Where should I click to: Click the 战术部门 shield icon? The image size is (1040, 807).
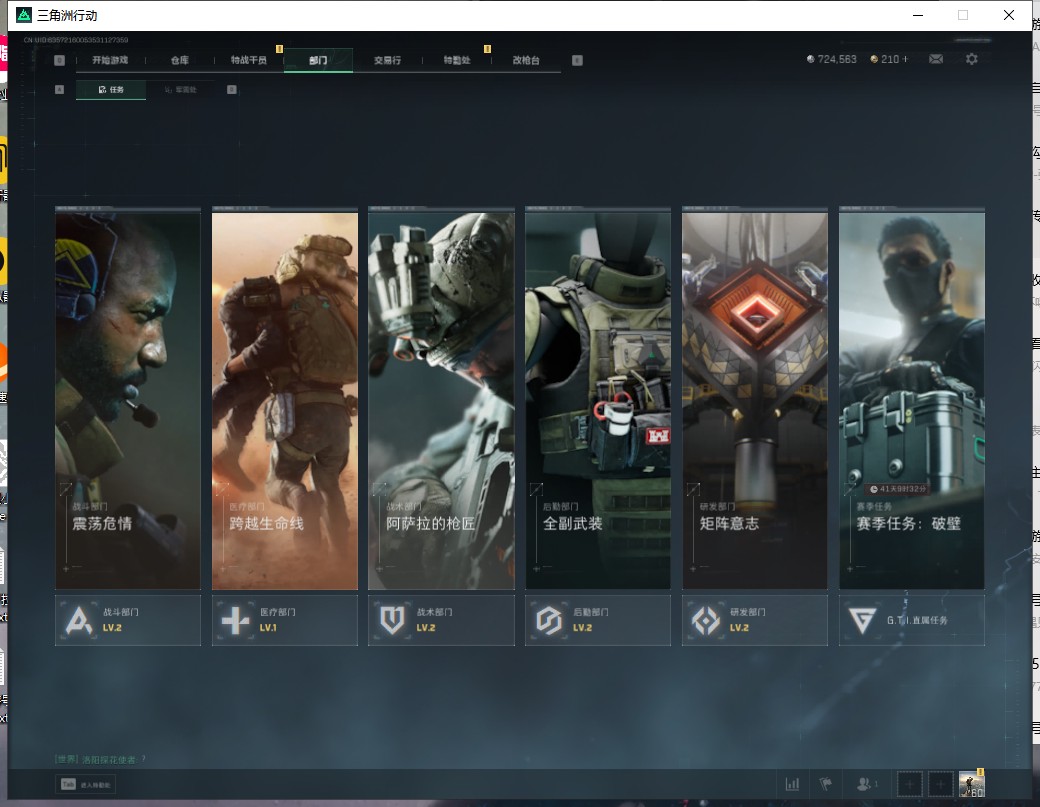392,621
